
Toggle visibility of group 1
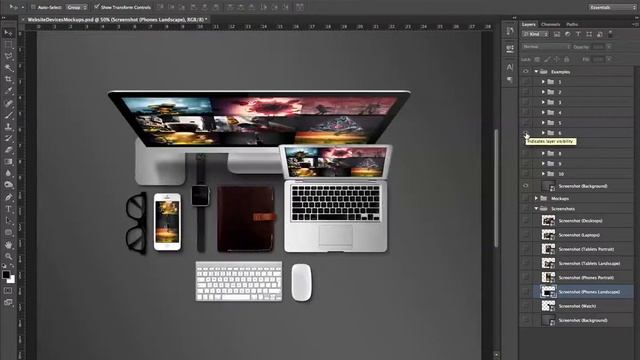coord(526,82)
